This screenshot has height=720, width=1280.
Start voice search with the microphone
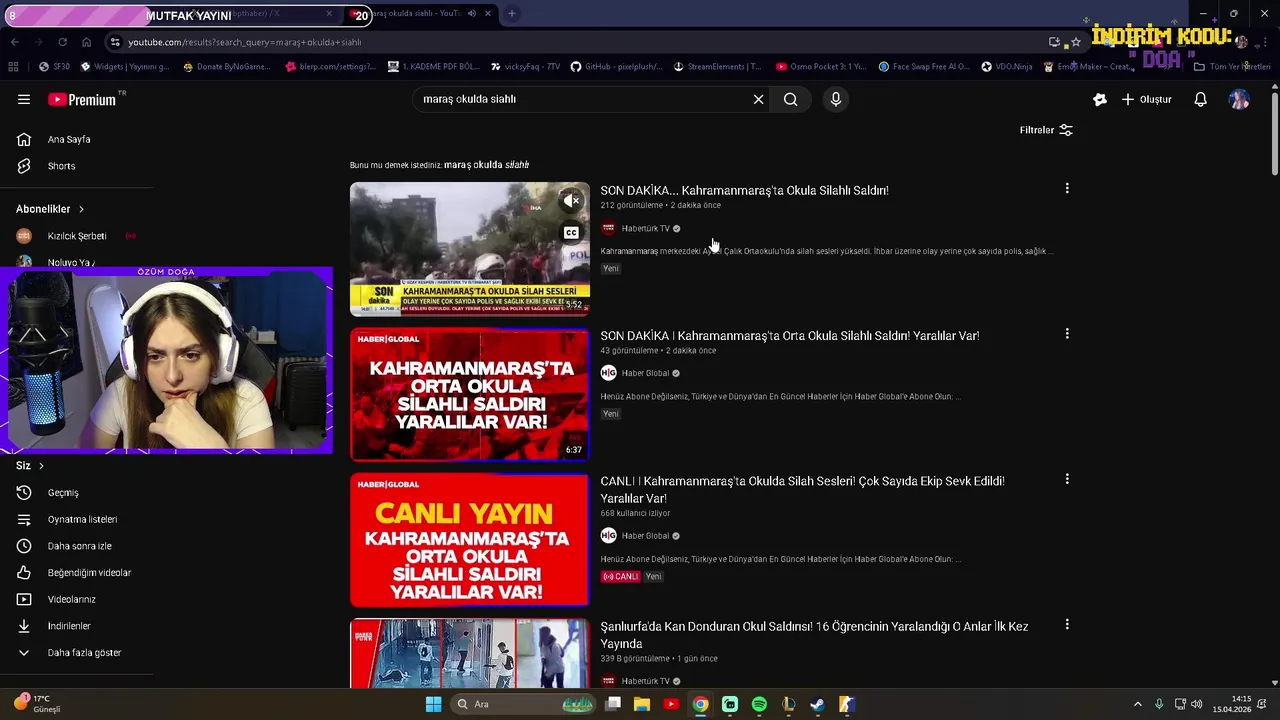click(x=836, y=99)
